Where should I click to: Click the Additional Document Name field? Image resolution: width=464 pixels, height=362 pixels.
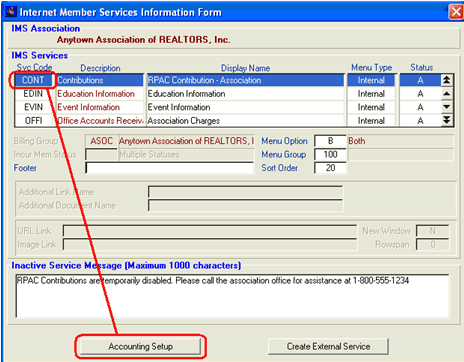coord(245,205)
